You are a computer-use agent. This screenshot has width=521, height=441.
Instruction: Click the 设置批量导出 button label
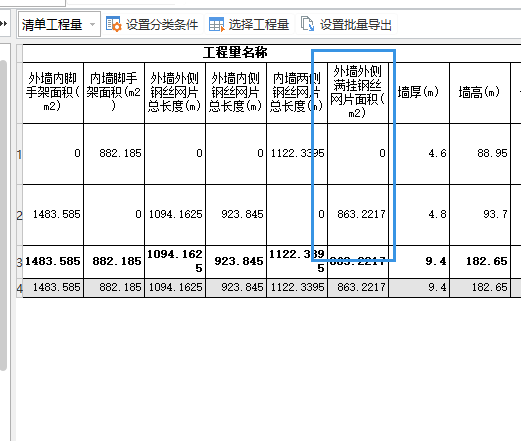tap(356, 25)
